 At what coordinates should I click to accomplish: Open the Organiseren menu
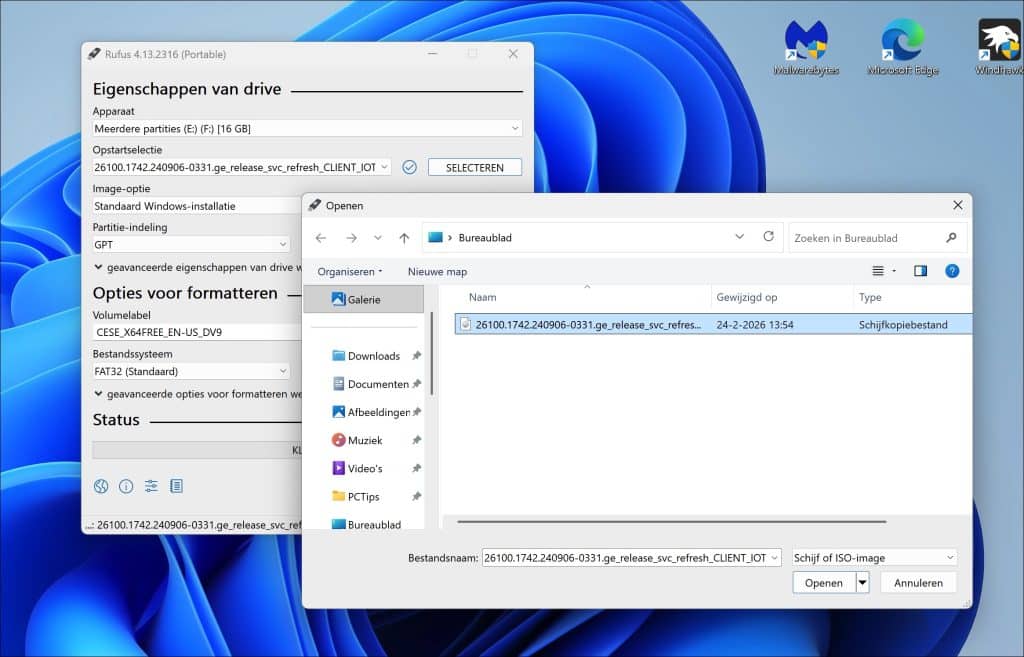click(x=349, y=270)
